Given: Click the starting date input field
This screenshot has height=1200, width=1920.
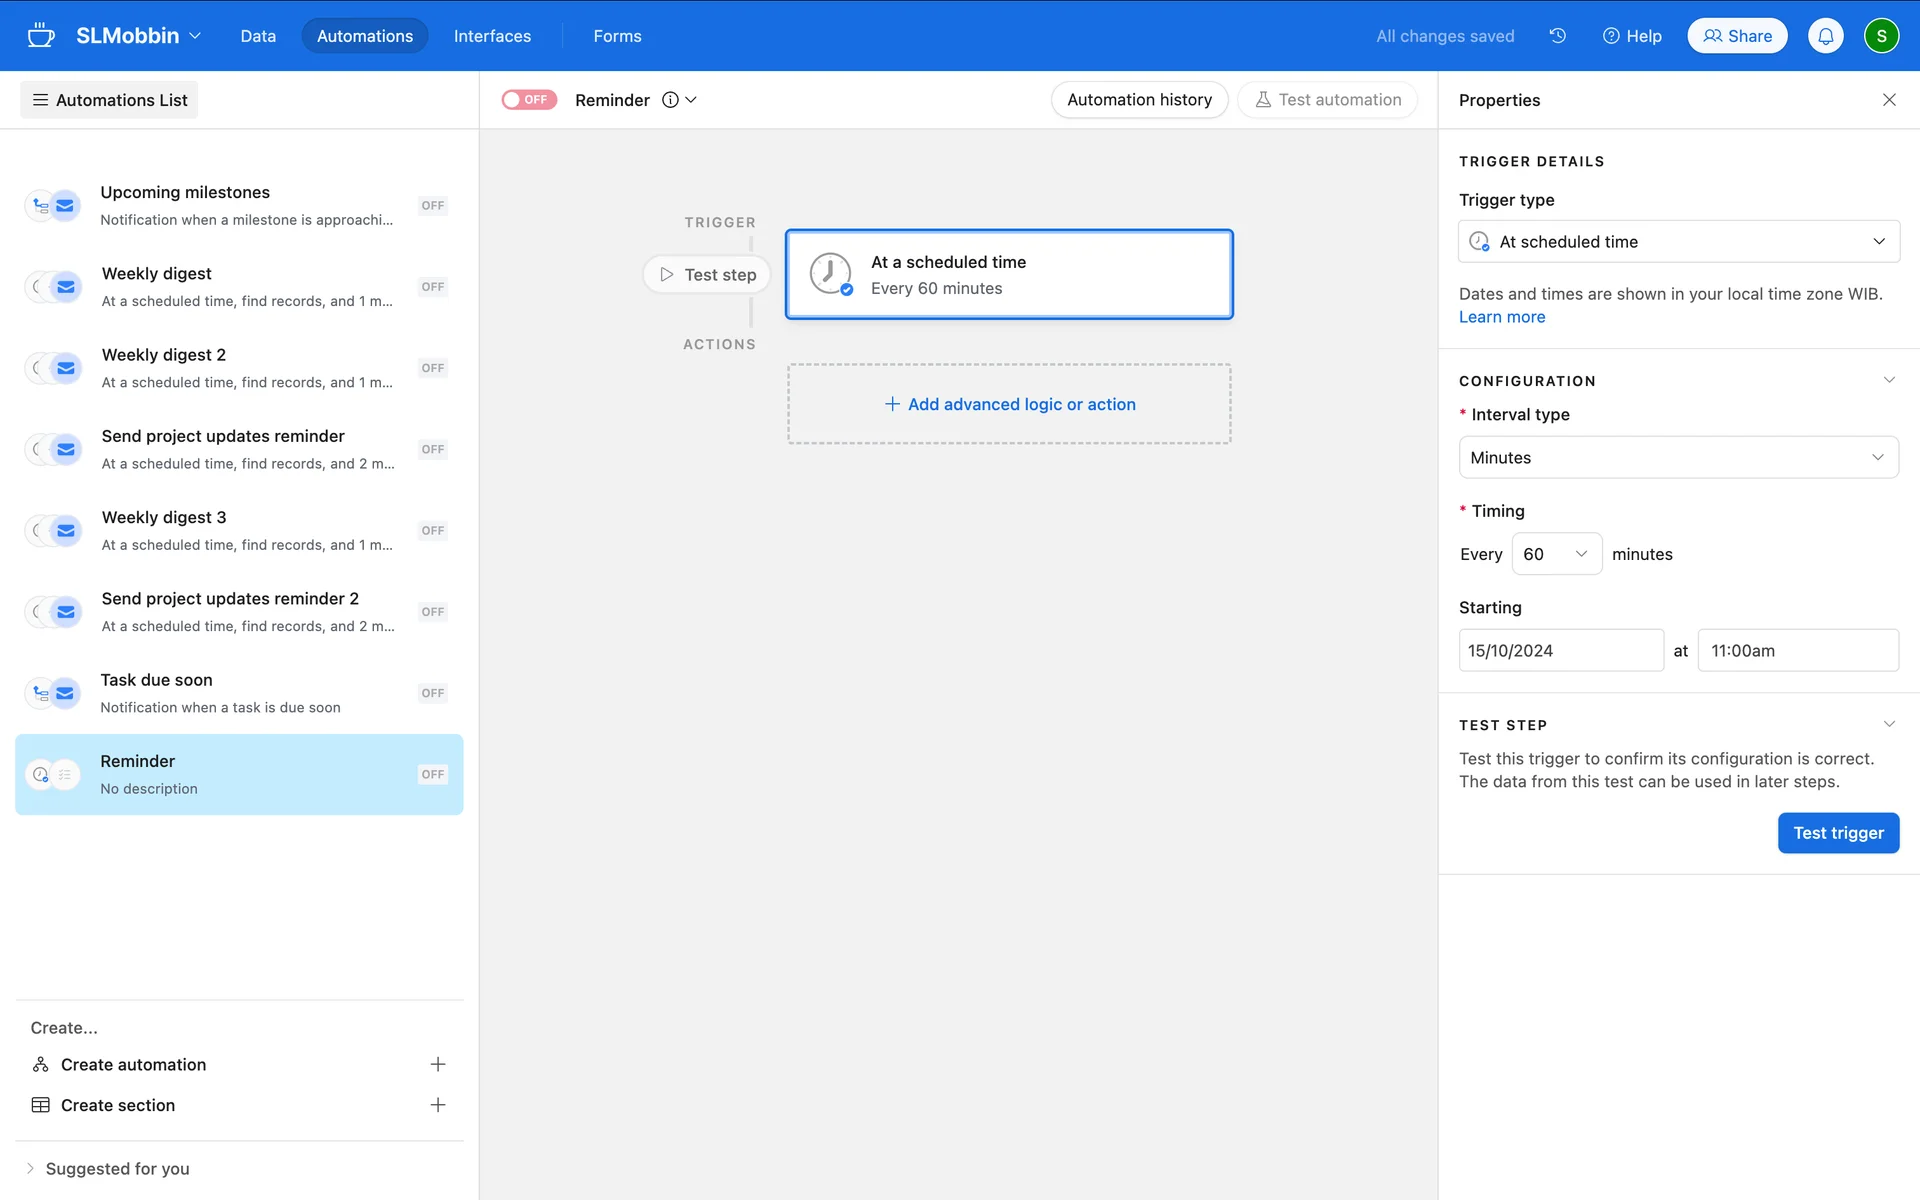Looking at the screenshot, I should point(1560,651).
